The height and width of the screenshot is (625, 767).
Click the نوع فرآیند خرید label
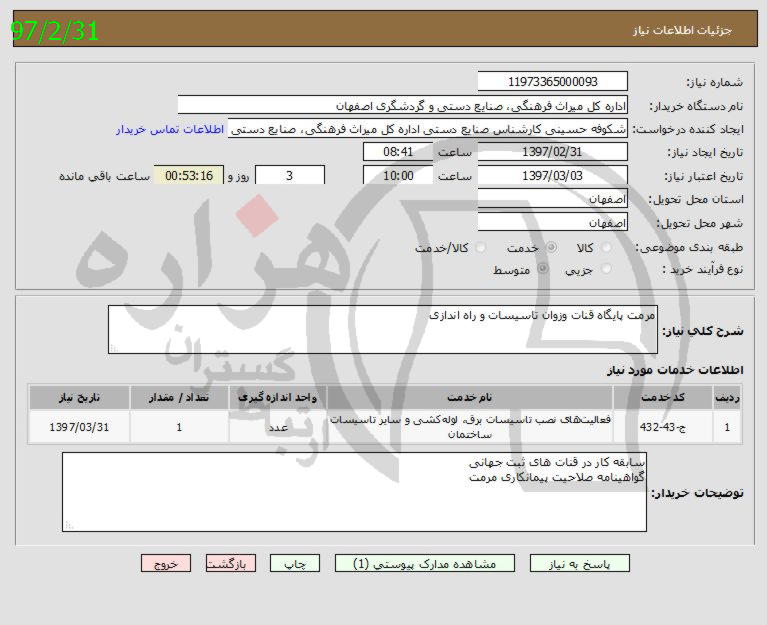[702, 269]
